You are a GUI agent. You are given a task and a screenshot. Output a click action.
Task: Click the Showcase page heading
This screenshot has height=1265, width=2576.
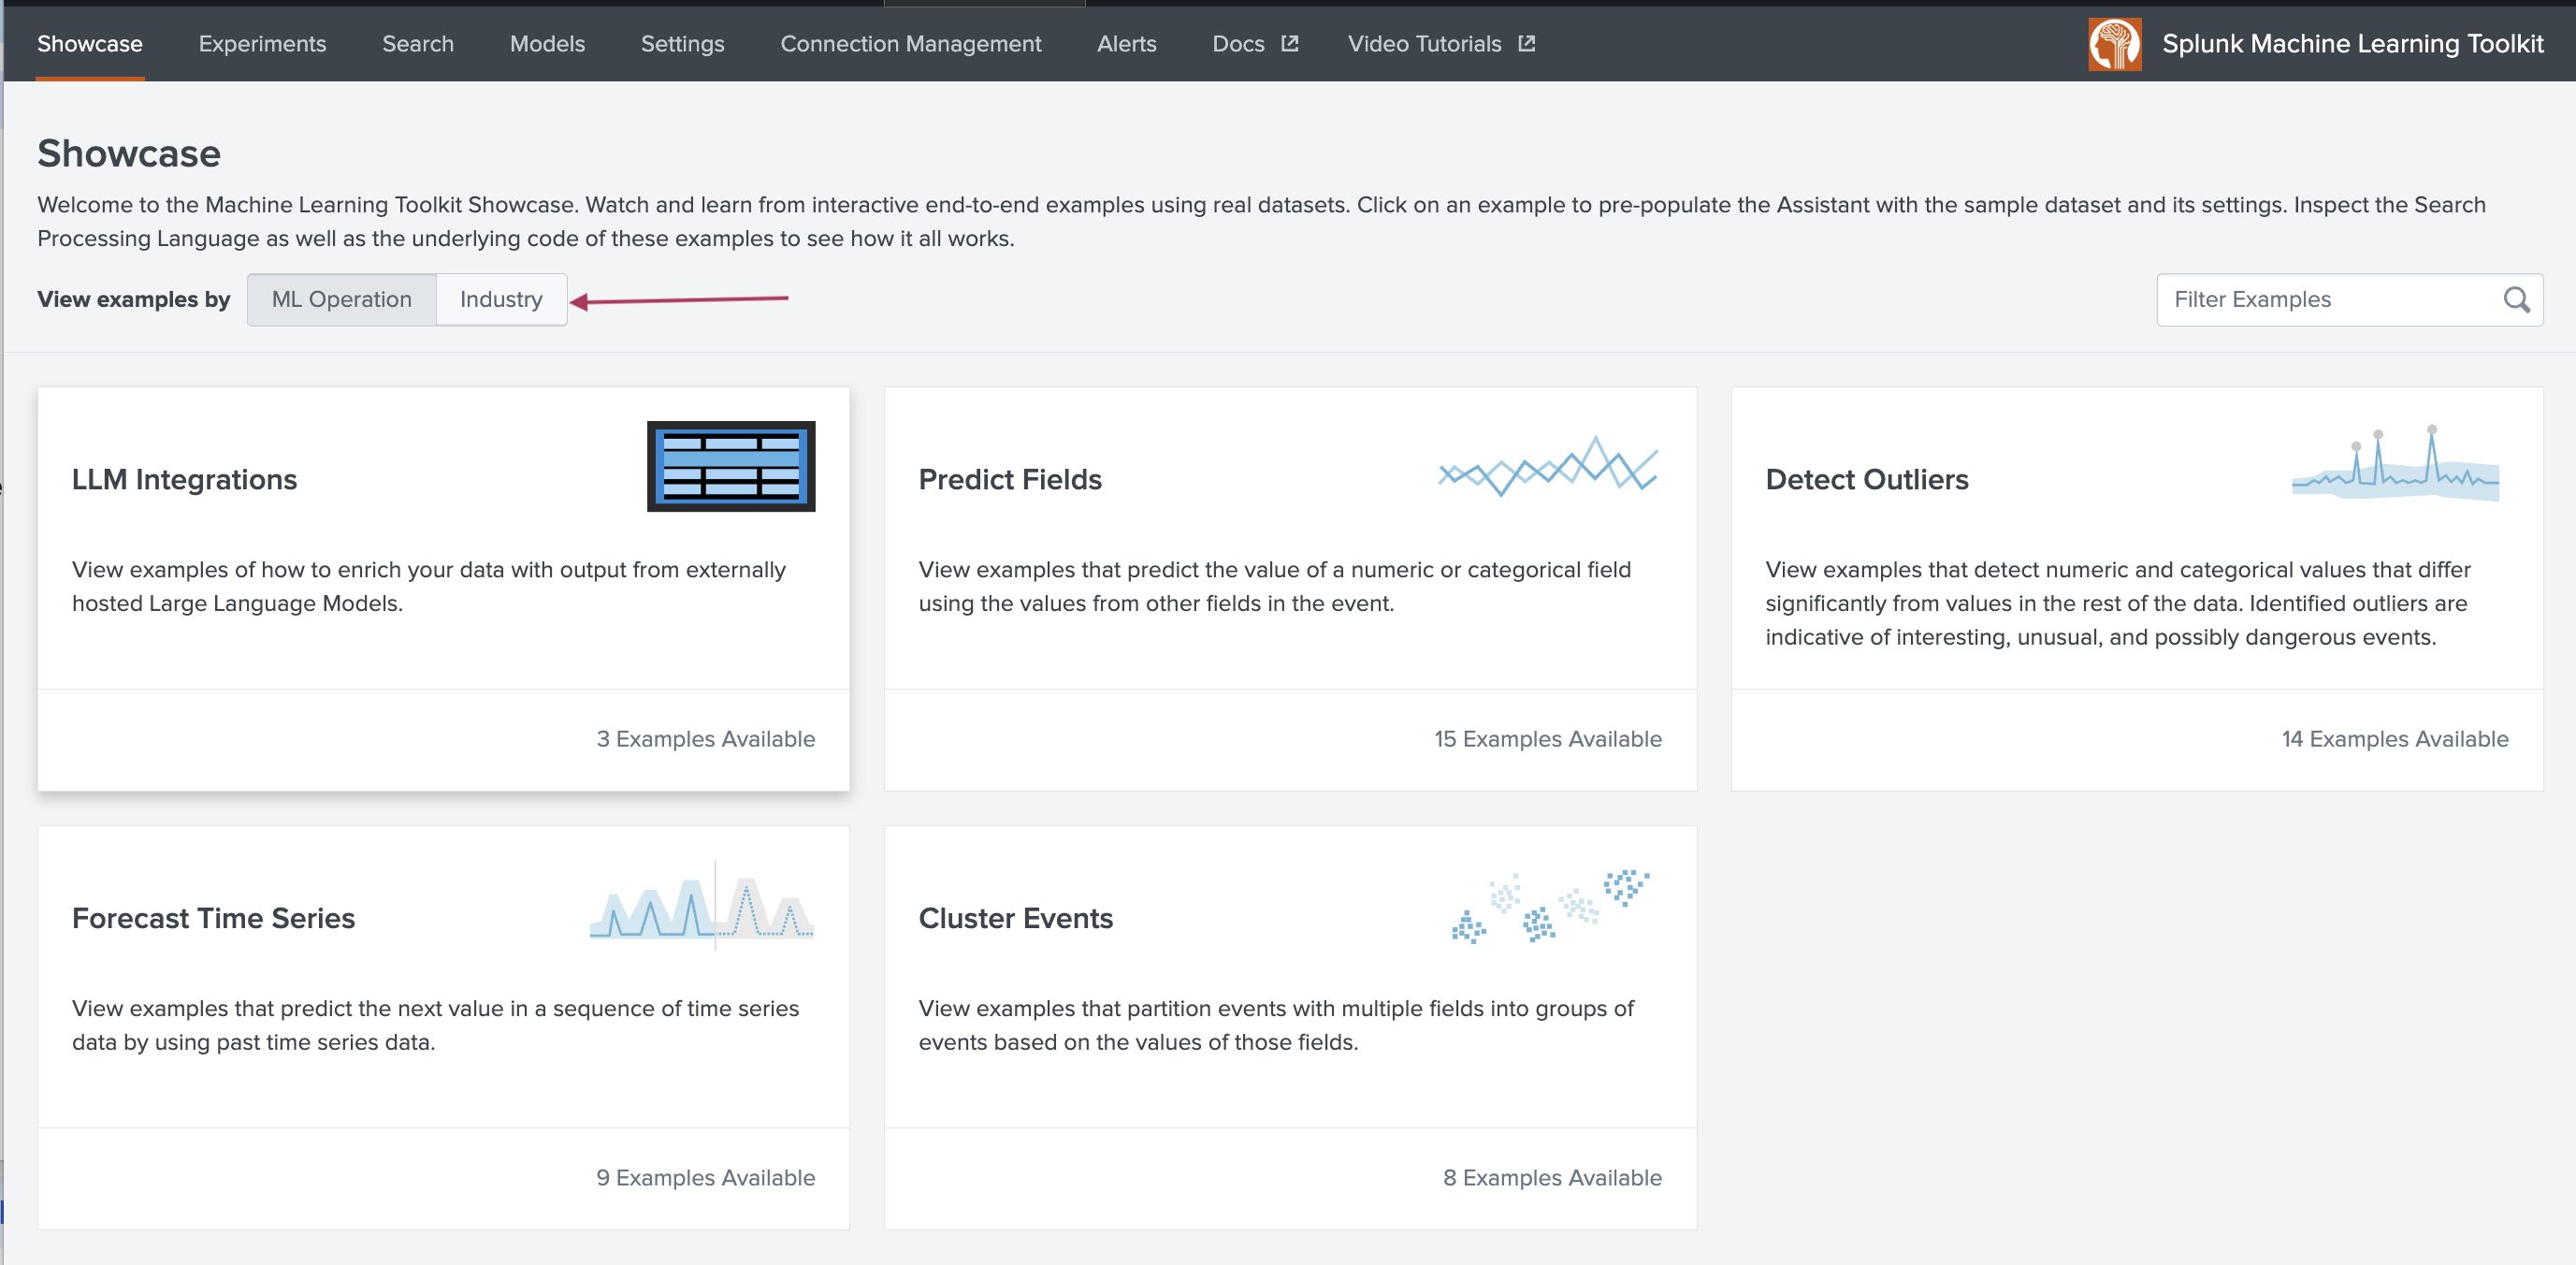129,154
